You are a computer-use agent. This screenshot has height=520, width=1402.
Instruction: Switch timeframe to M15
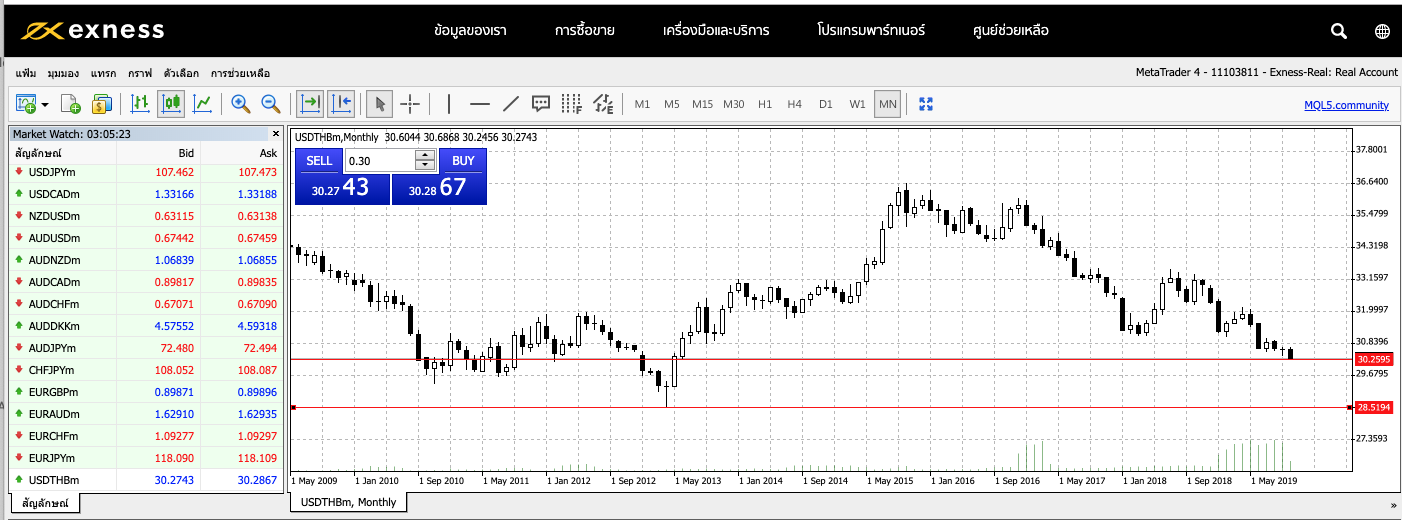[x=703, y=104]
